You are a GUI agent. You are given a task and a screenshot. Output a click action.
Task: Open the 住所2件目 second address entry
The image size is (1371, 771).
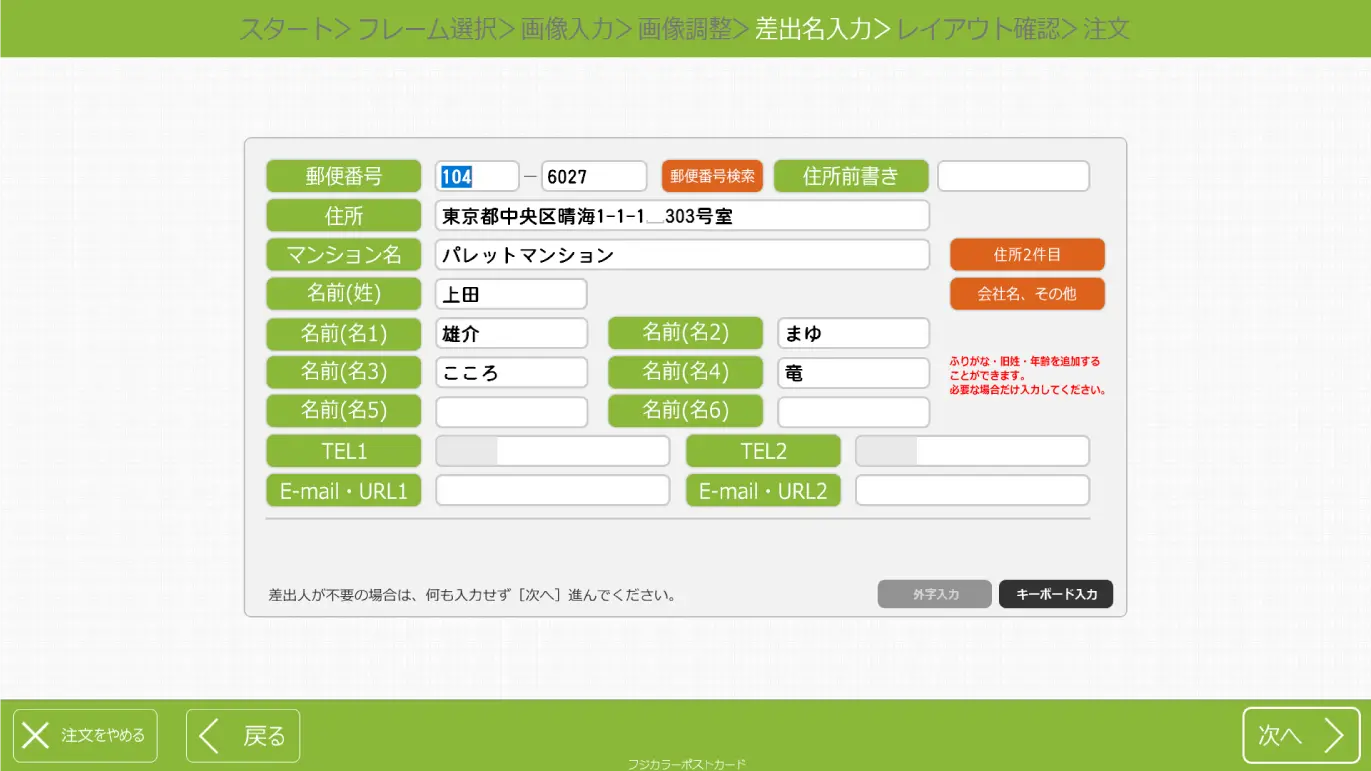[x=1027, y=255]
